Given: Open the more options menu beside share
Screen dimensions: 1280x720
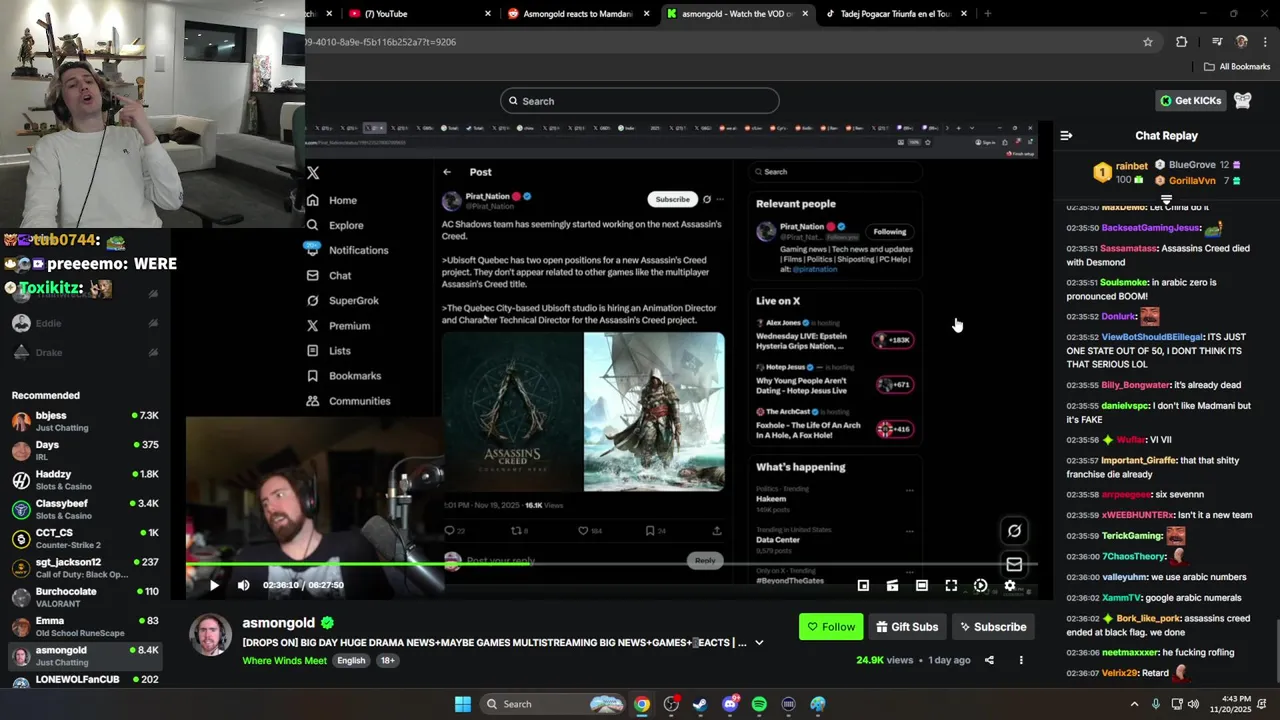Looking at the screenshot, I should click(1021, 660).
